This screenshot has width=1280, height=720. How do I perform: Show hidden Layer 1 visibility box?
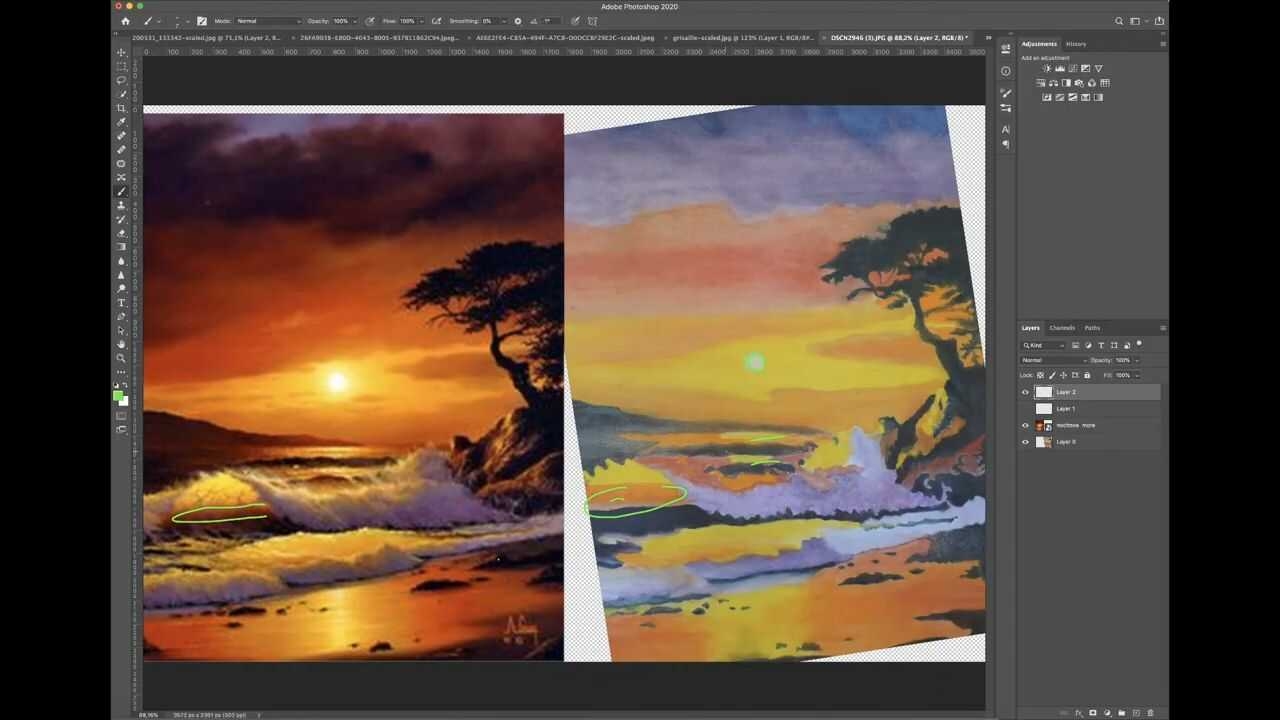pos(1025,408)
